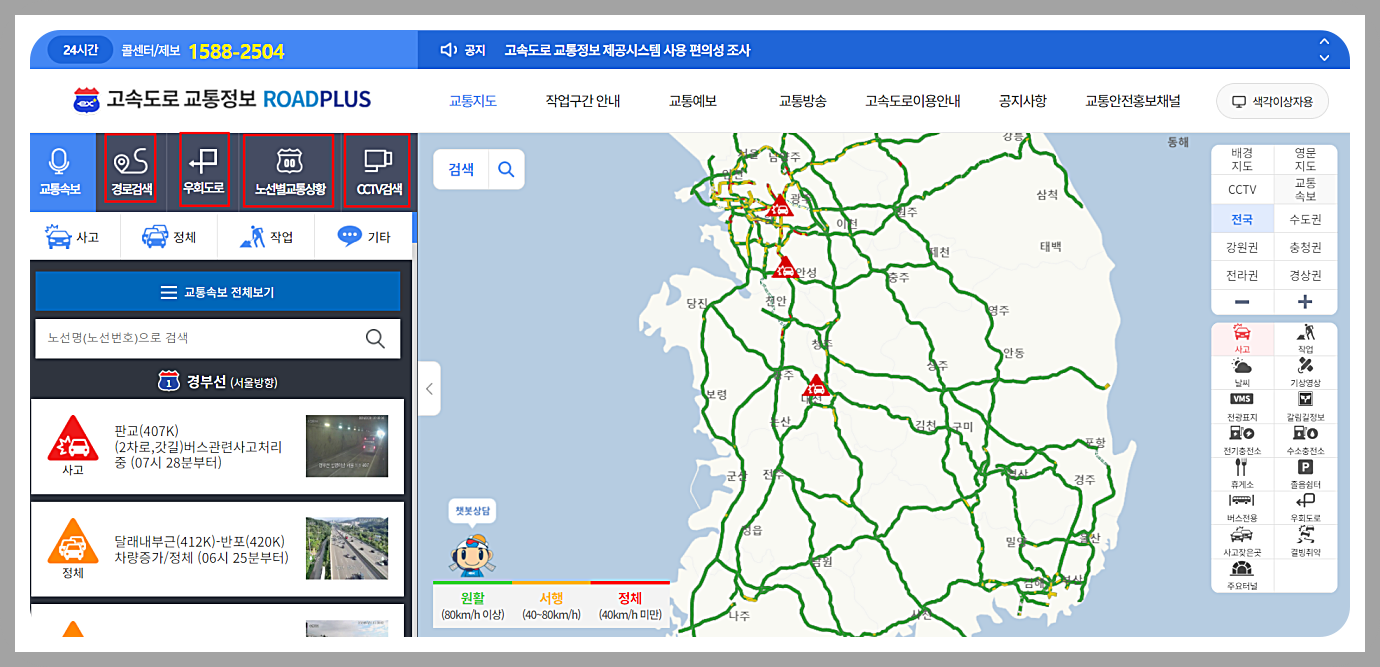The width and height of the screenshot is (1380, 667).
Task: Click the ROADPLUS highway shield logo
Action: (x=87, y=100)
